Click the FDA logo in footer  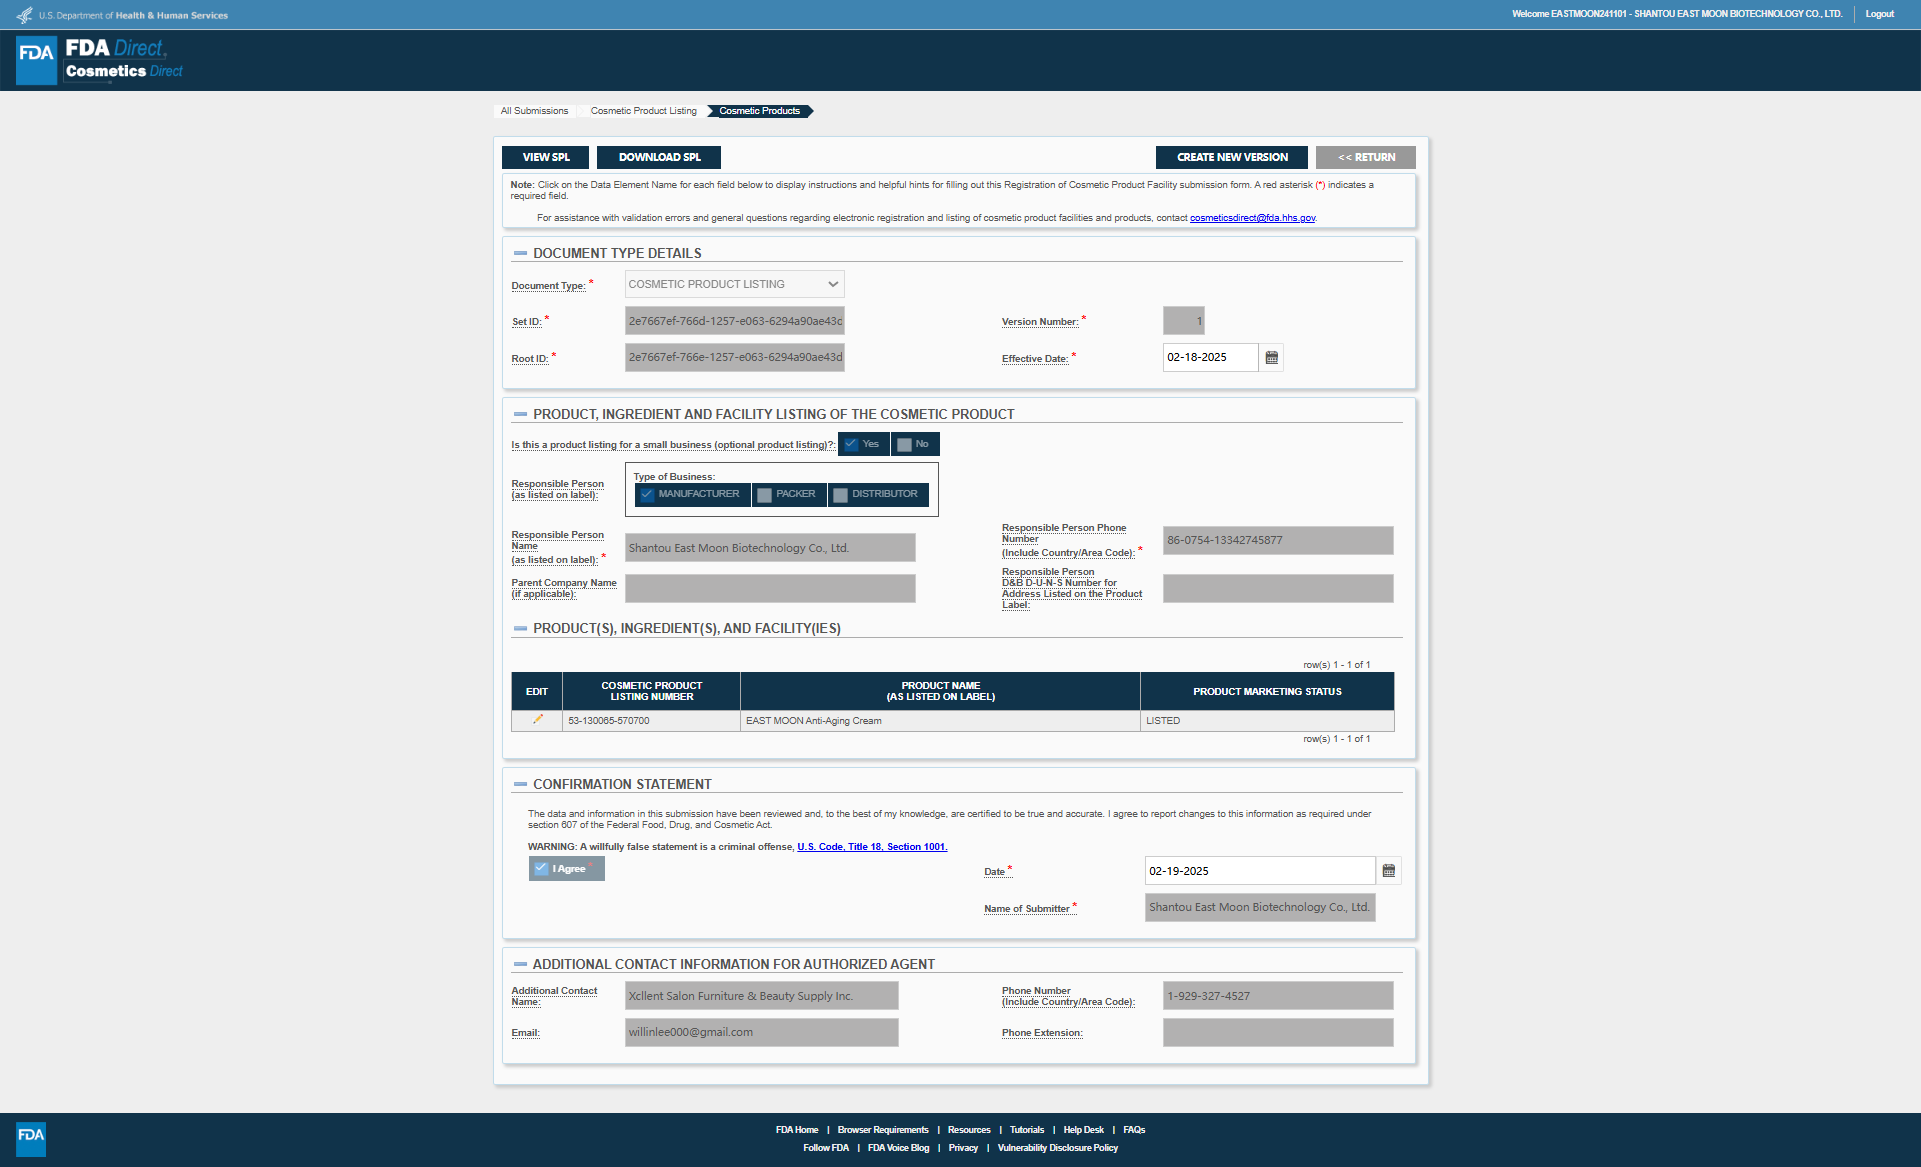pyautogui.click(x=31, y=1138)
